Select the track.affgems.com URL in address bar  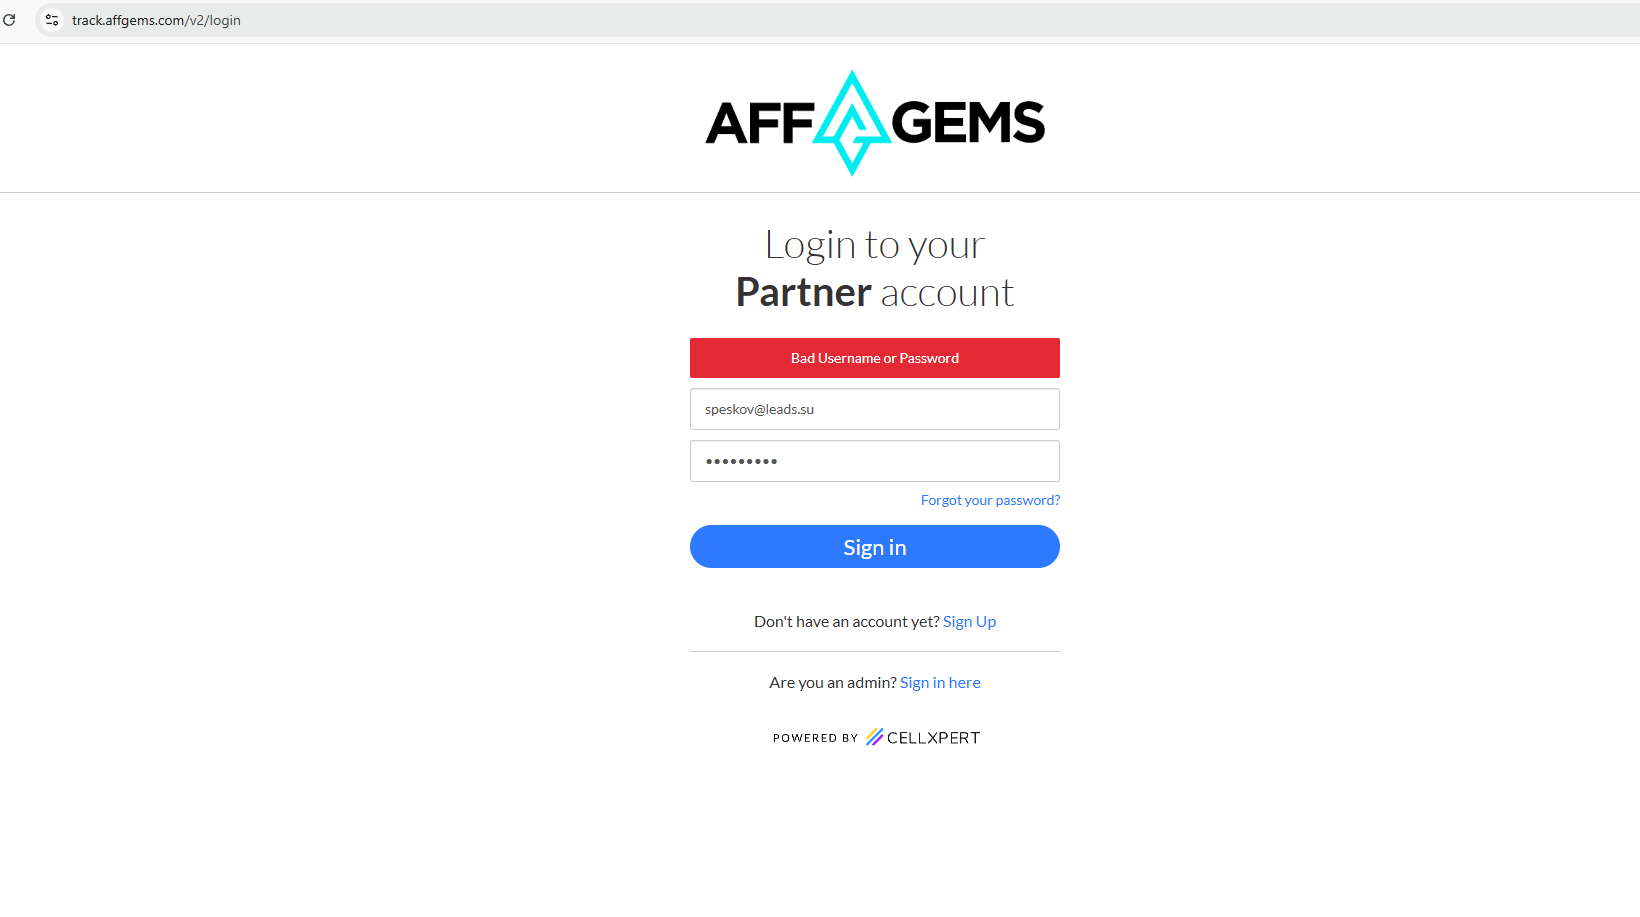pos(156,20)
